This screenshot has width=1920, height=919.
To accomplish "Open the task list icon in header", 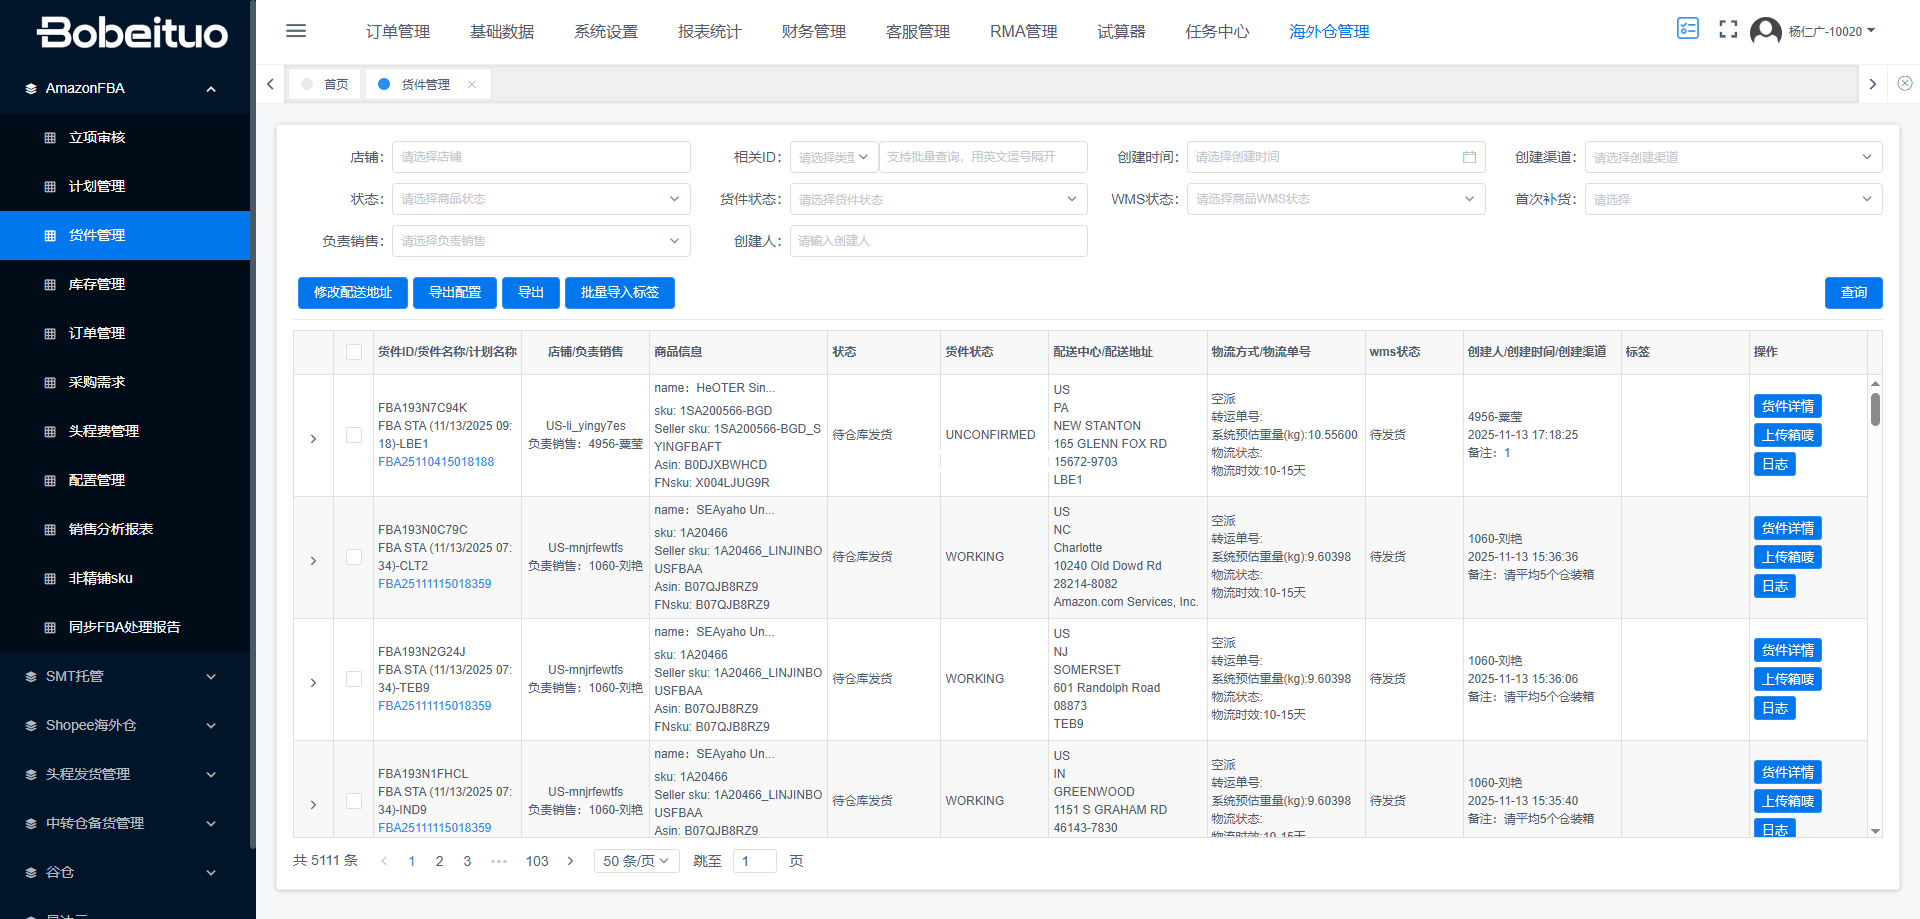I will 1688,29.
